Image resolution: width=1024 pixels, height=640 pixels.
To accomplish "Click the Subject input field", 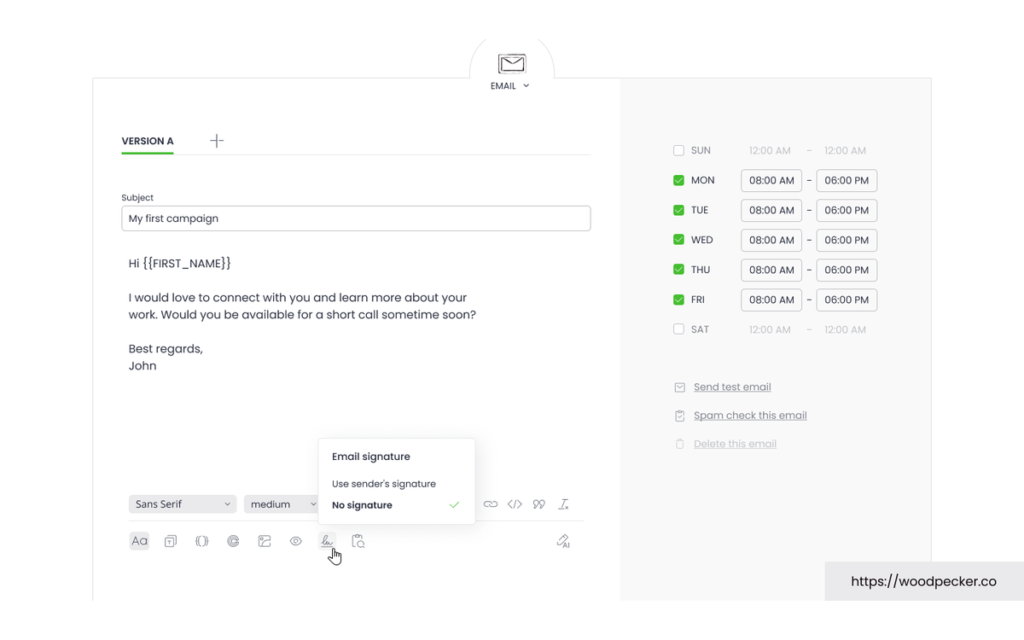I will (x=356, y=218).
